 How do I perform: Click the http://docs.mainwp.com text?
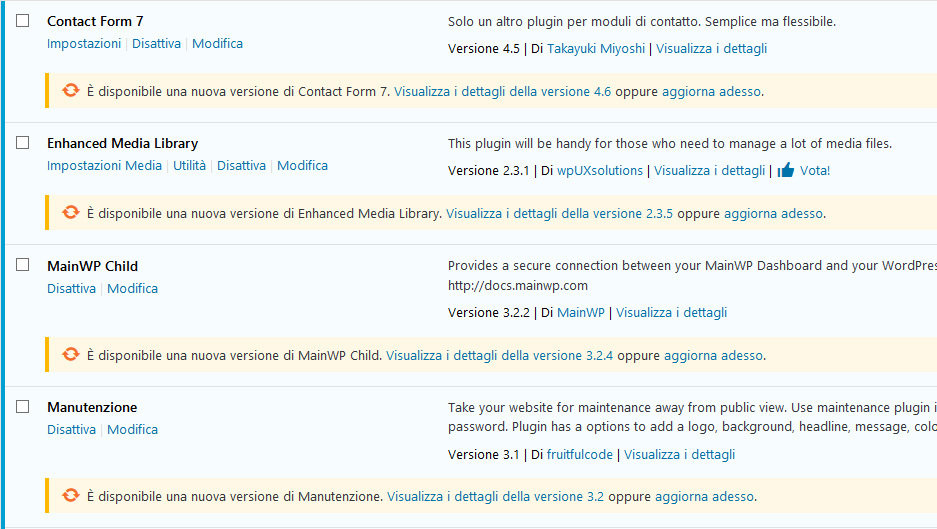point(518,286)
